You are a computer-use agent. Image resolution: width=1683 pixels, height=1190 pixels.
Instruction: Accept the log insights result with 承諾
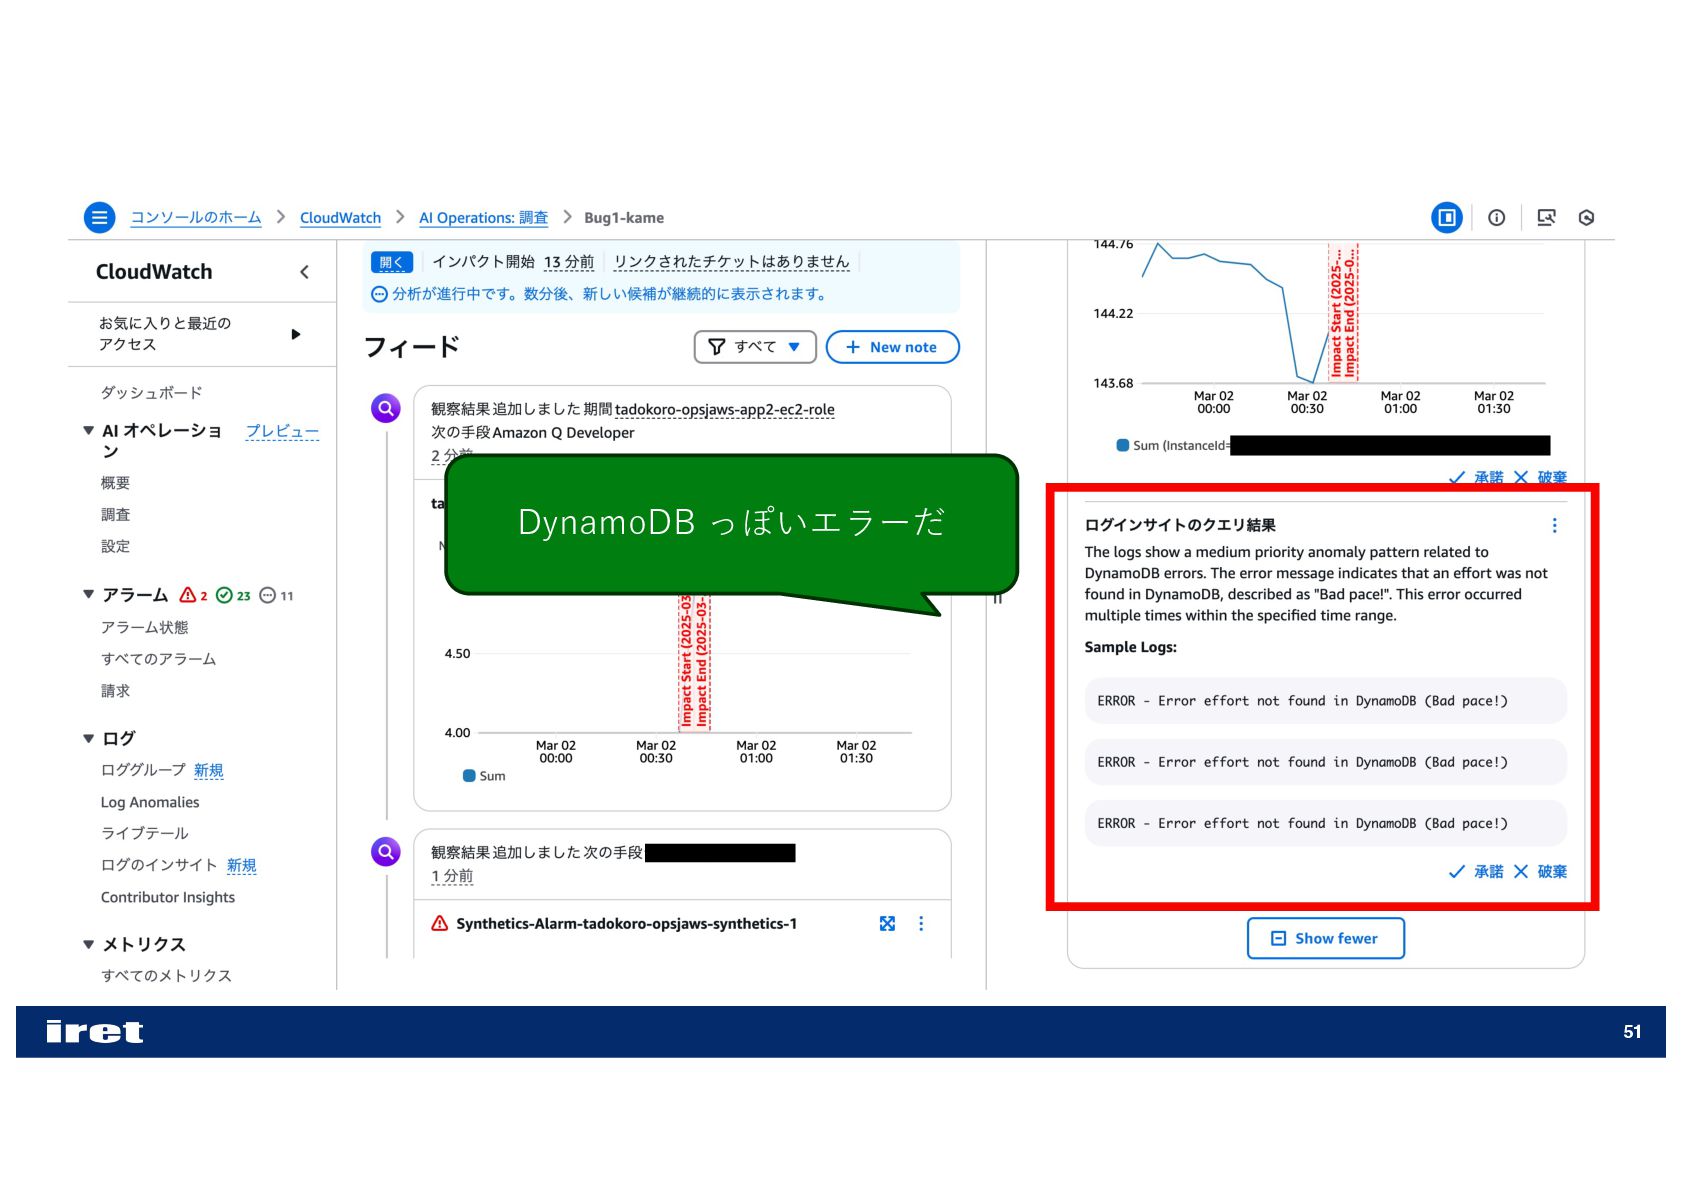1475,871
